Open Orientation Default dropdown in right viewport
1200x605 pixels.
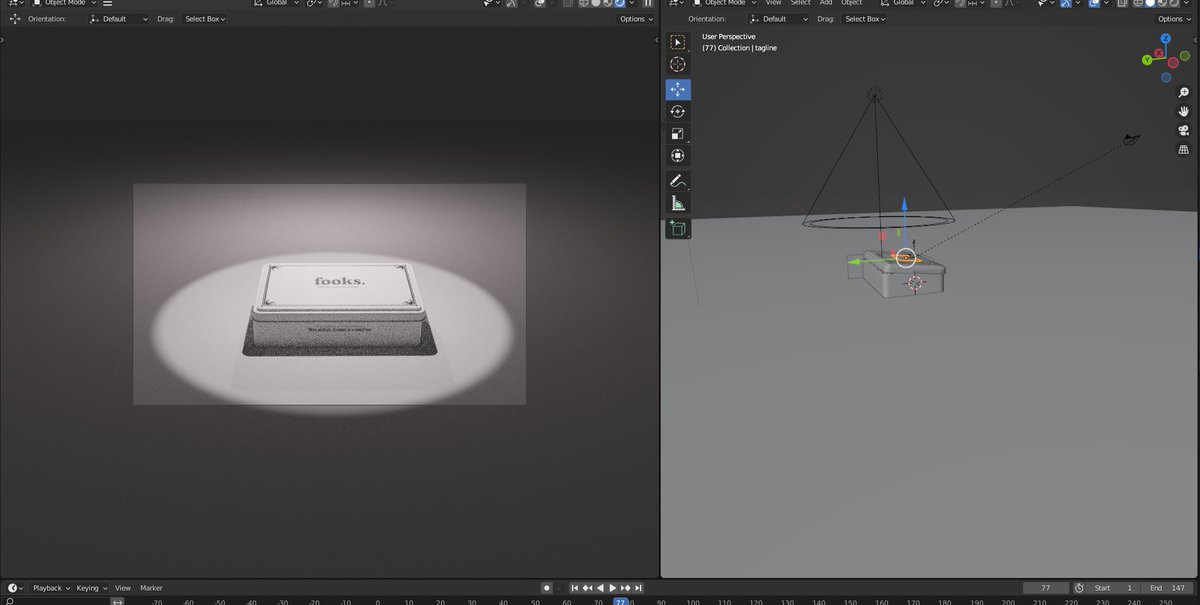(779, 19)
